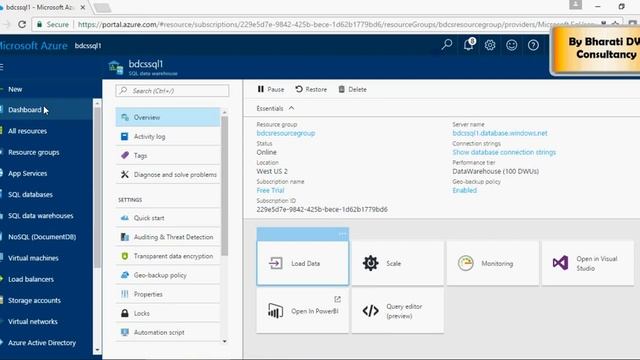Open Transparent data encryption item
This screenshot has height=360, width=640.
click(168, 256)
